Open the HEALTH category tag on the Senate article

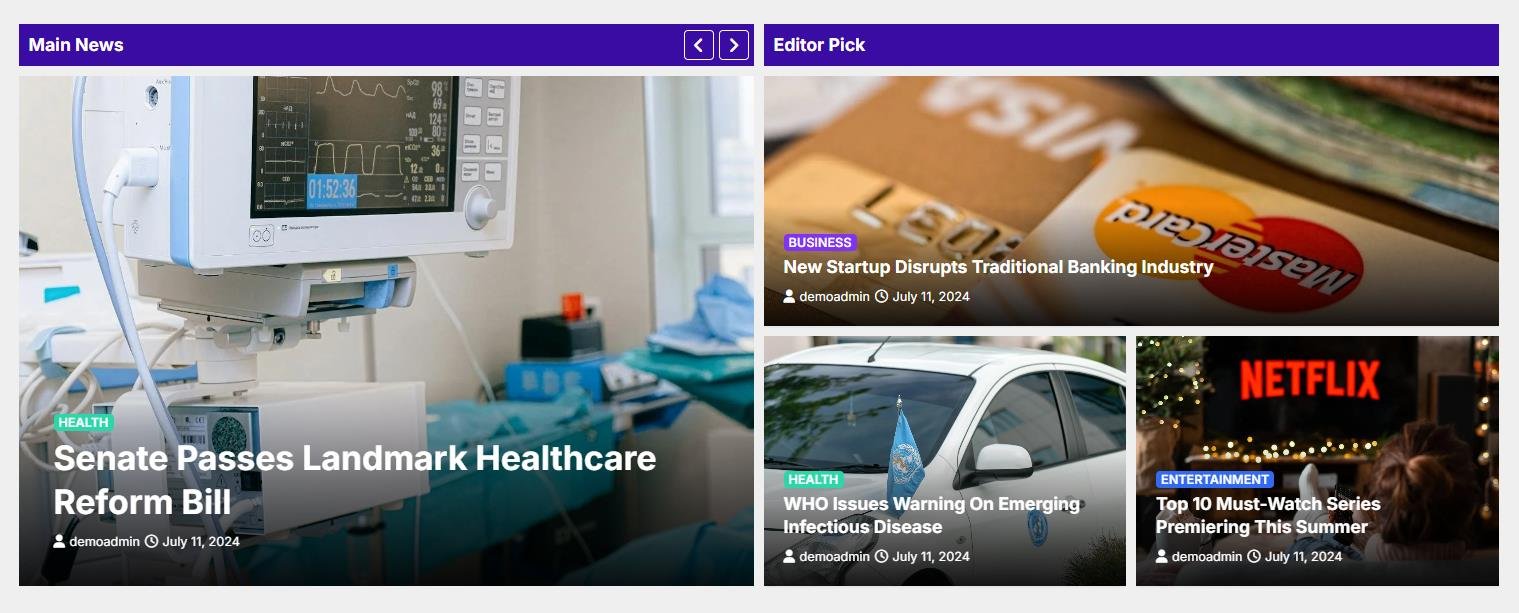(84, 423)
